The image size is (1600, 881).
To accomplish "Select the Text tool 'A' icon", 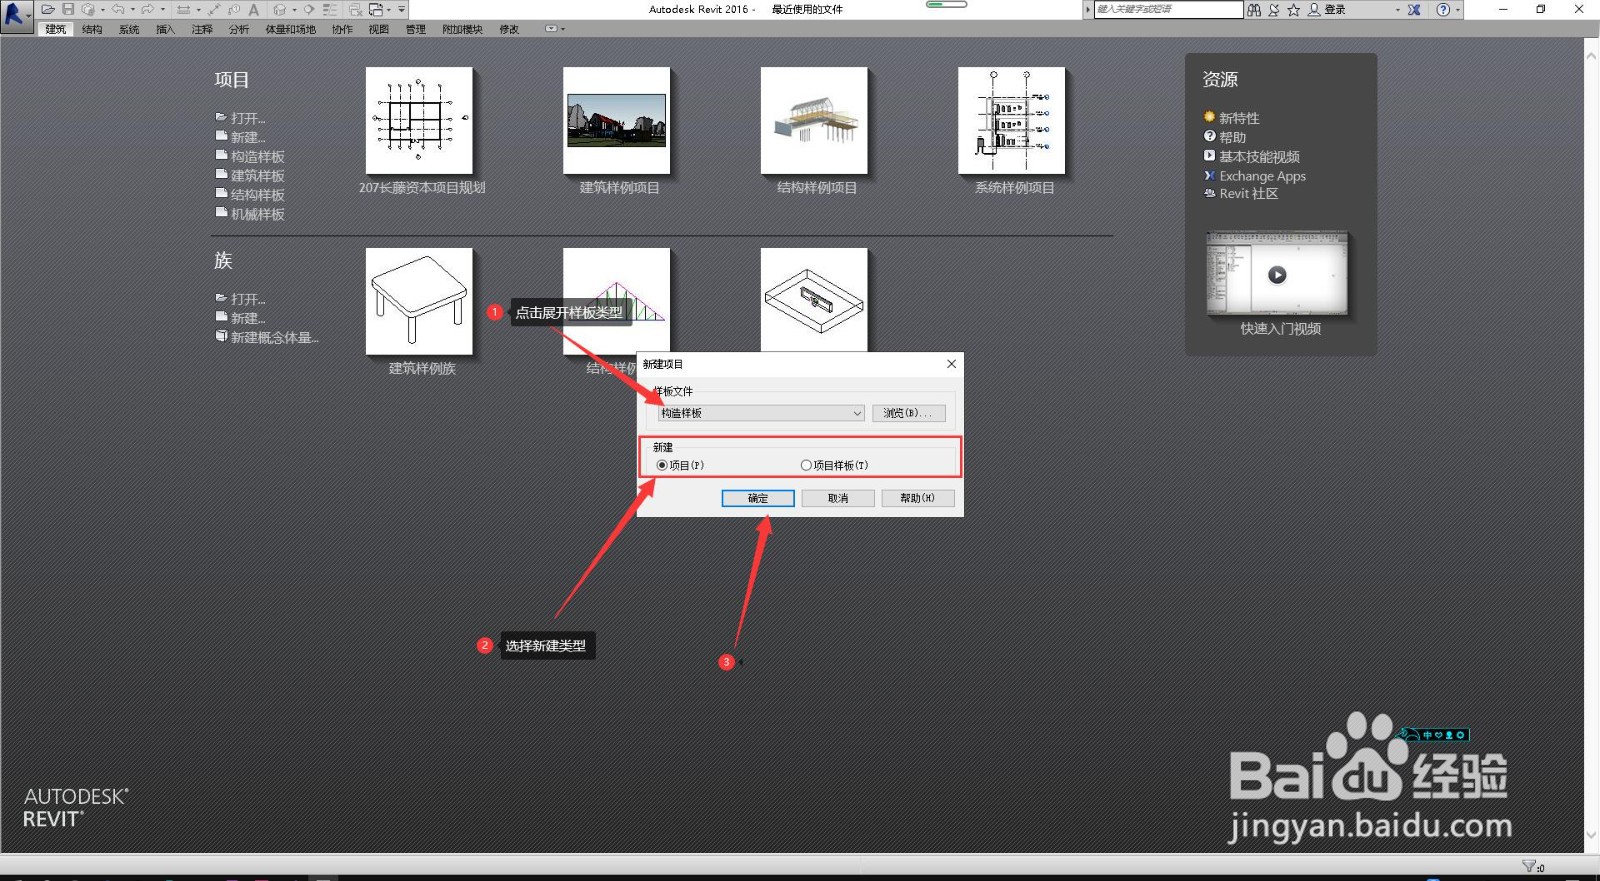I will click(x=254, y=9).
